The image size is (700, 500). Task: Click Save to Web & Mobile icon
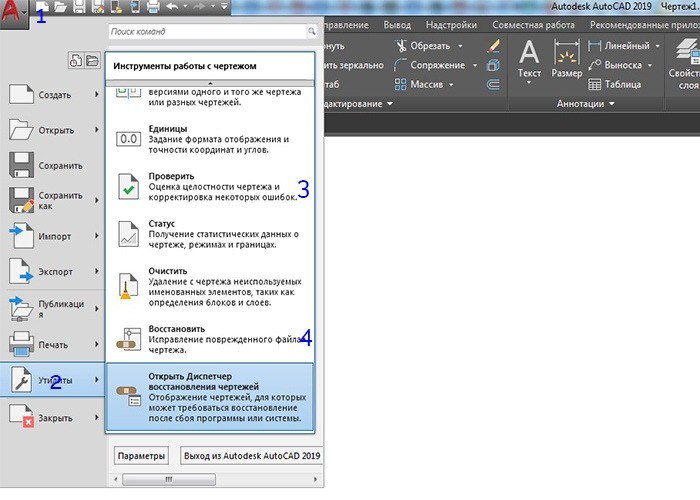[x=134, y=7]
